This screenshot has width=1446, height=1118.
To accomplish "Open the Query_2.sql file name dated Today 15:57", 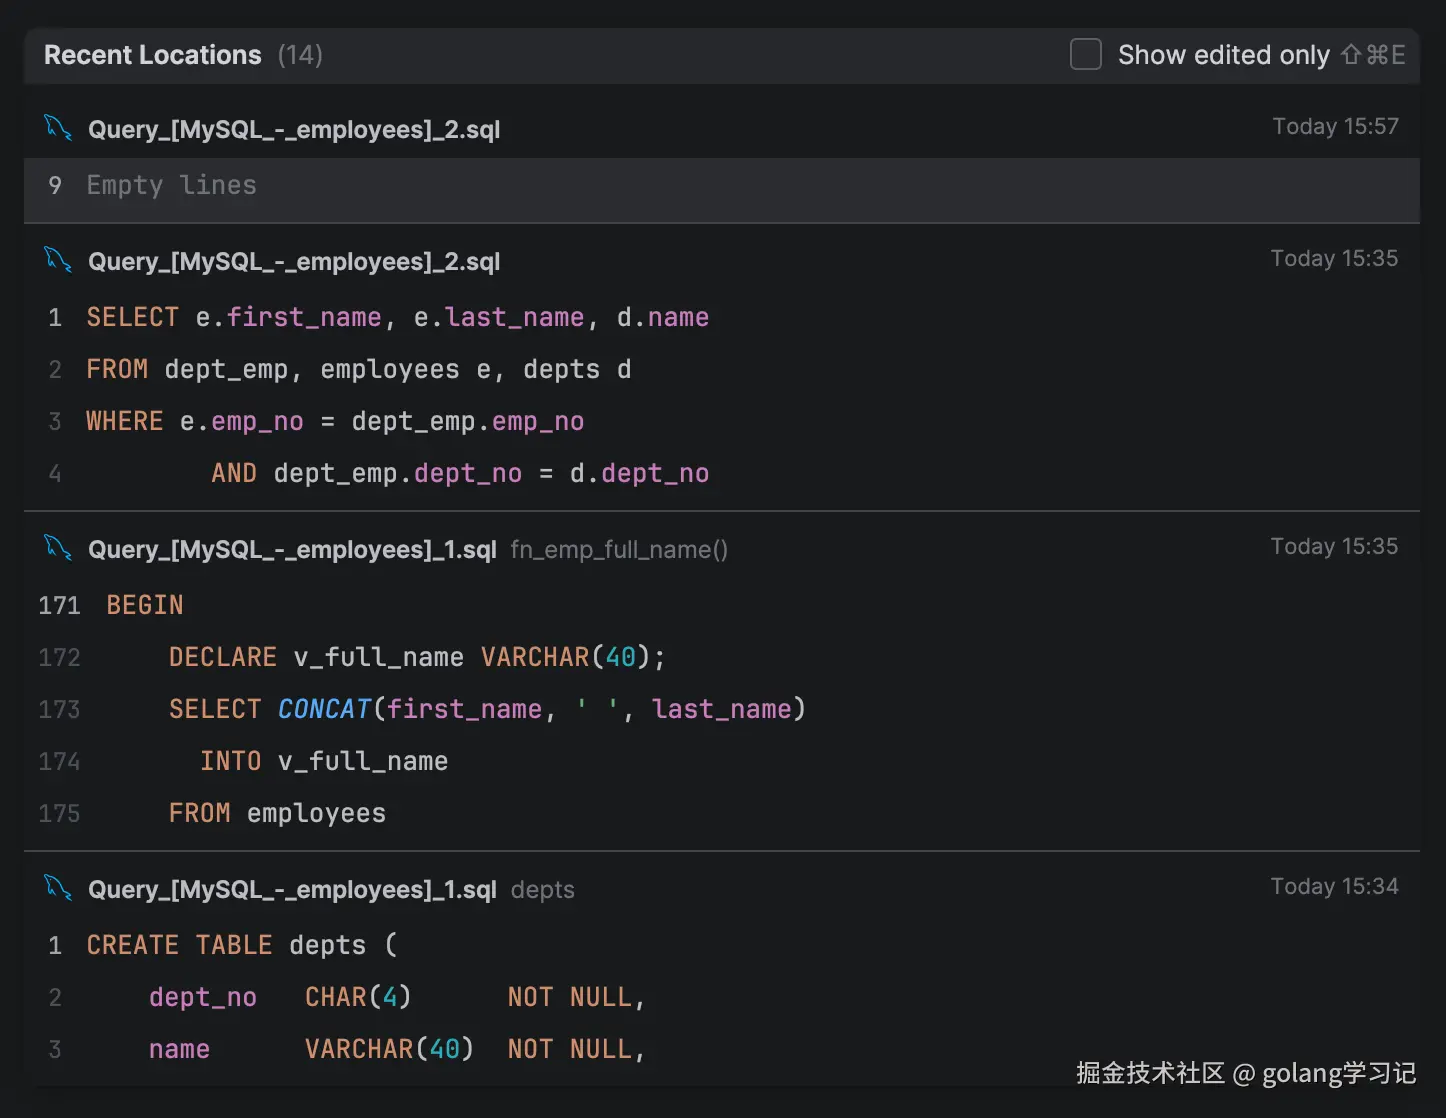I will pos(294,130).
